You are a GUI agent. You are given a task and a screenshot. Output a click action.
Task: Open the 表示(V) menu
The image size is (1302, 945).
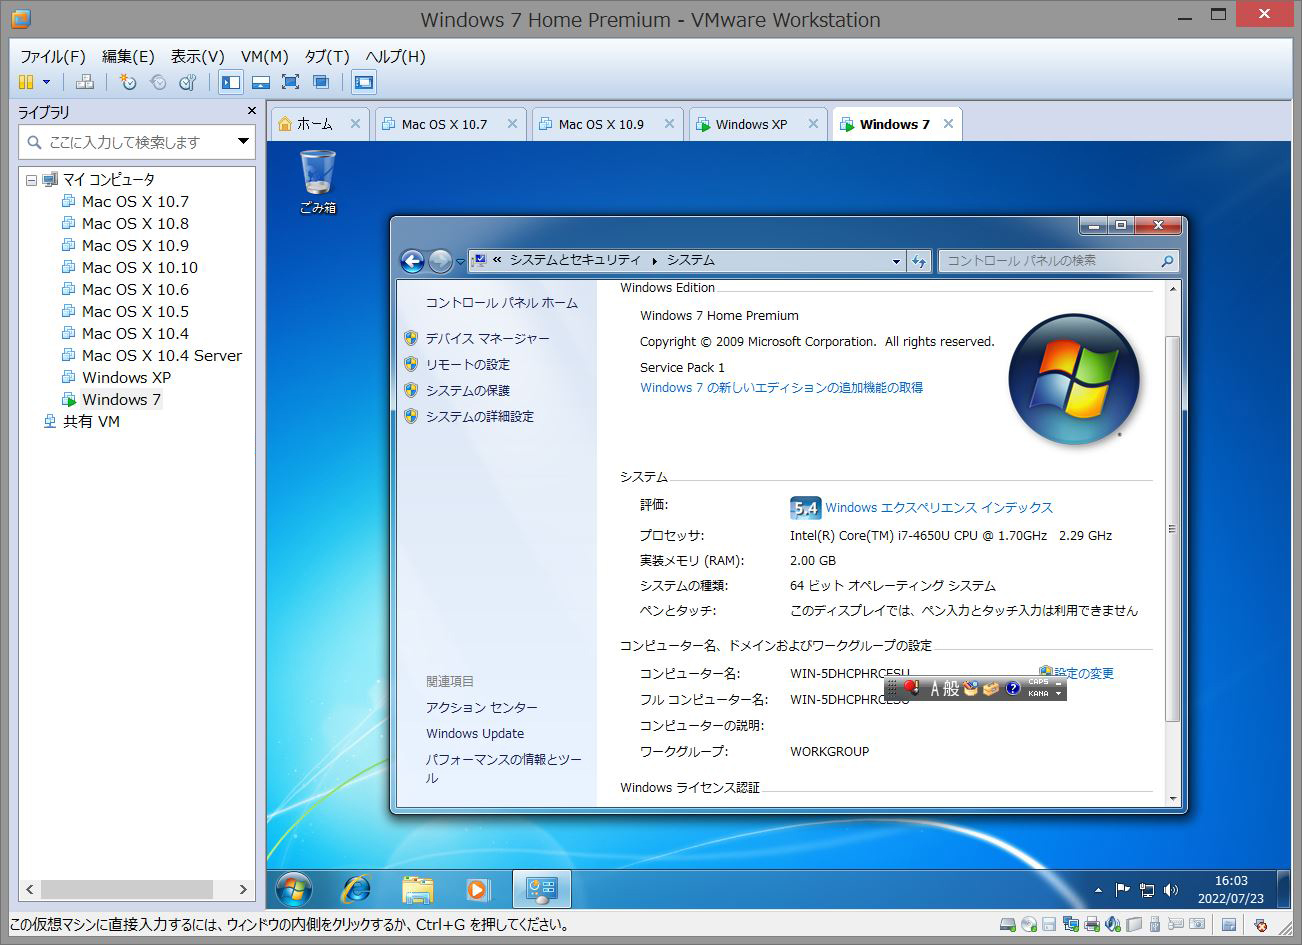(x=197, y=56)
